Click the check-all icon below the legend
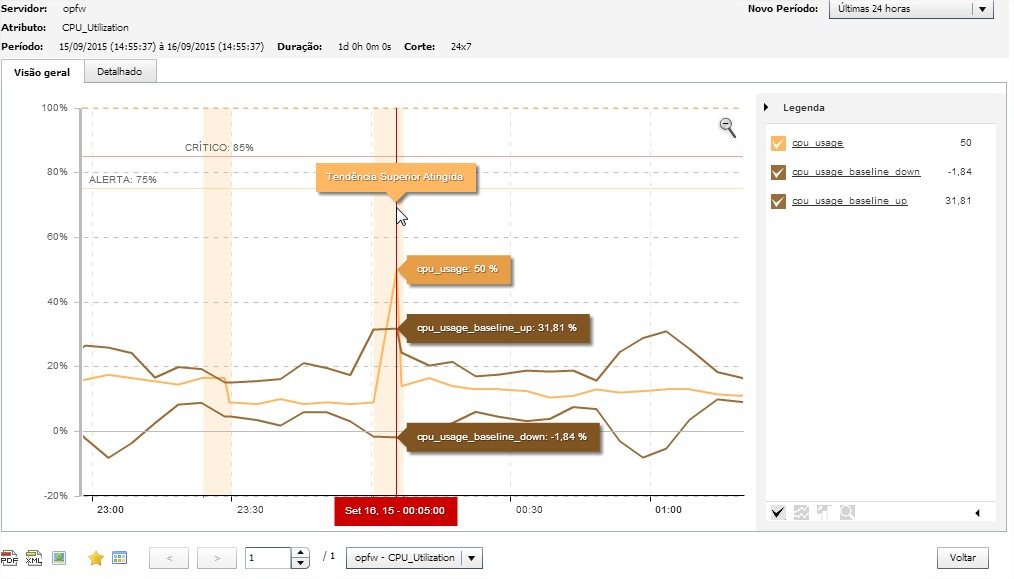The width and height of the screenshot is (1014, 579). pyautogui.click(x=778, y=512)
